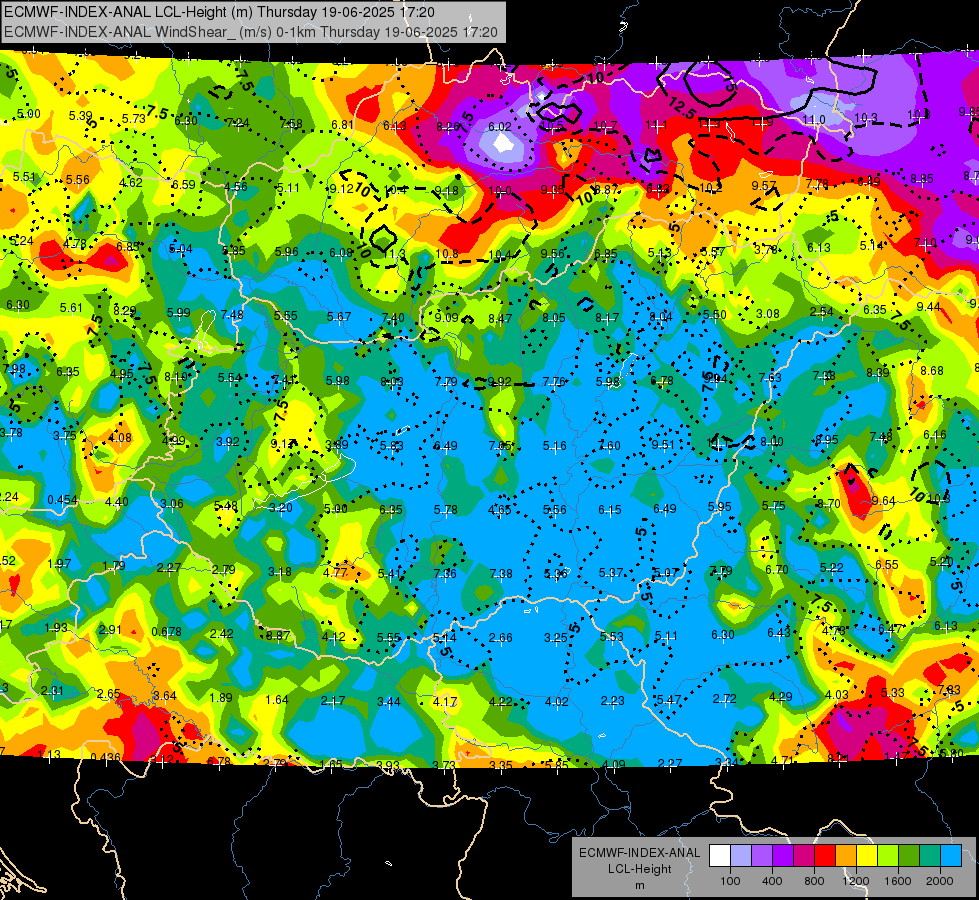The width and height of the screenshot is (979, 900).
Task: Click the 4.65 wind shear value
Action: 499,510
